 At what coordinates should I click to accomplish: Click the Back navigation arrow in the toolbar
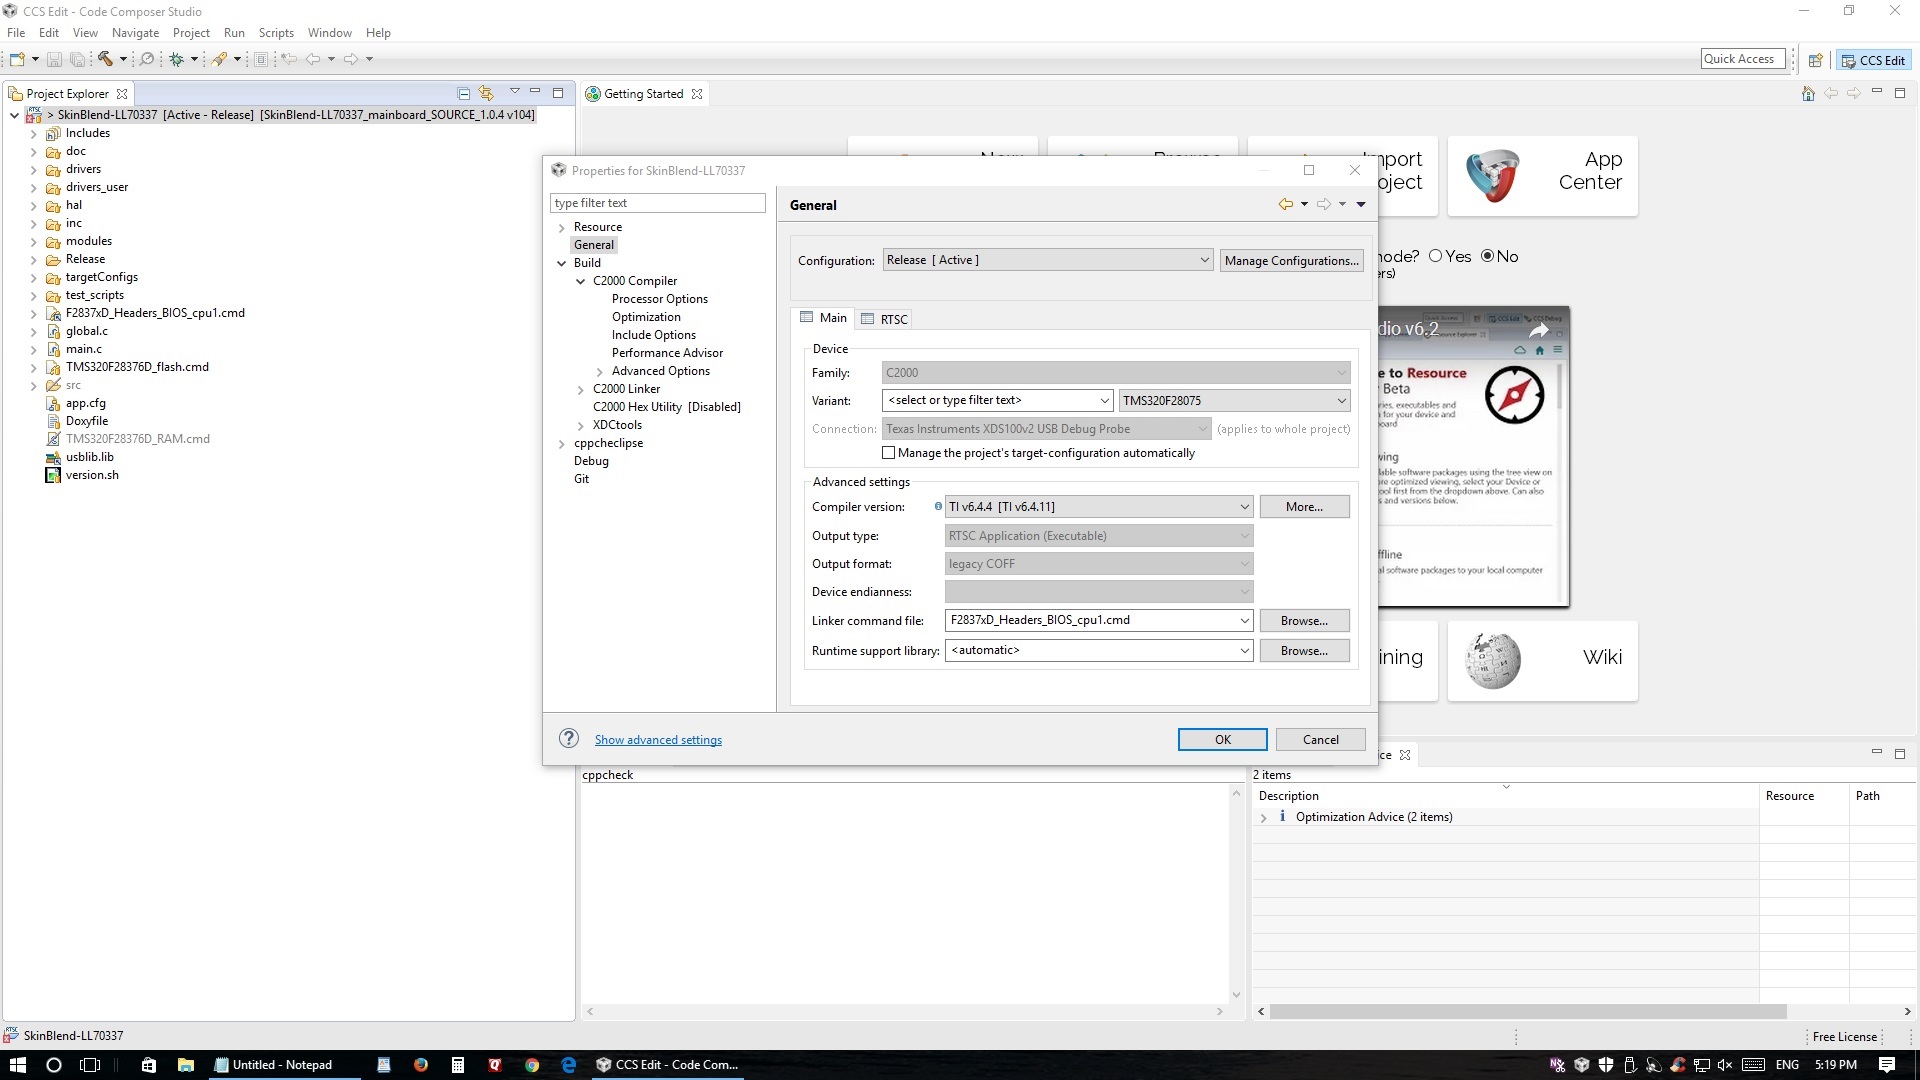[313, 60]
